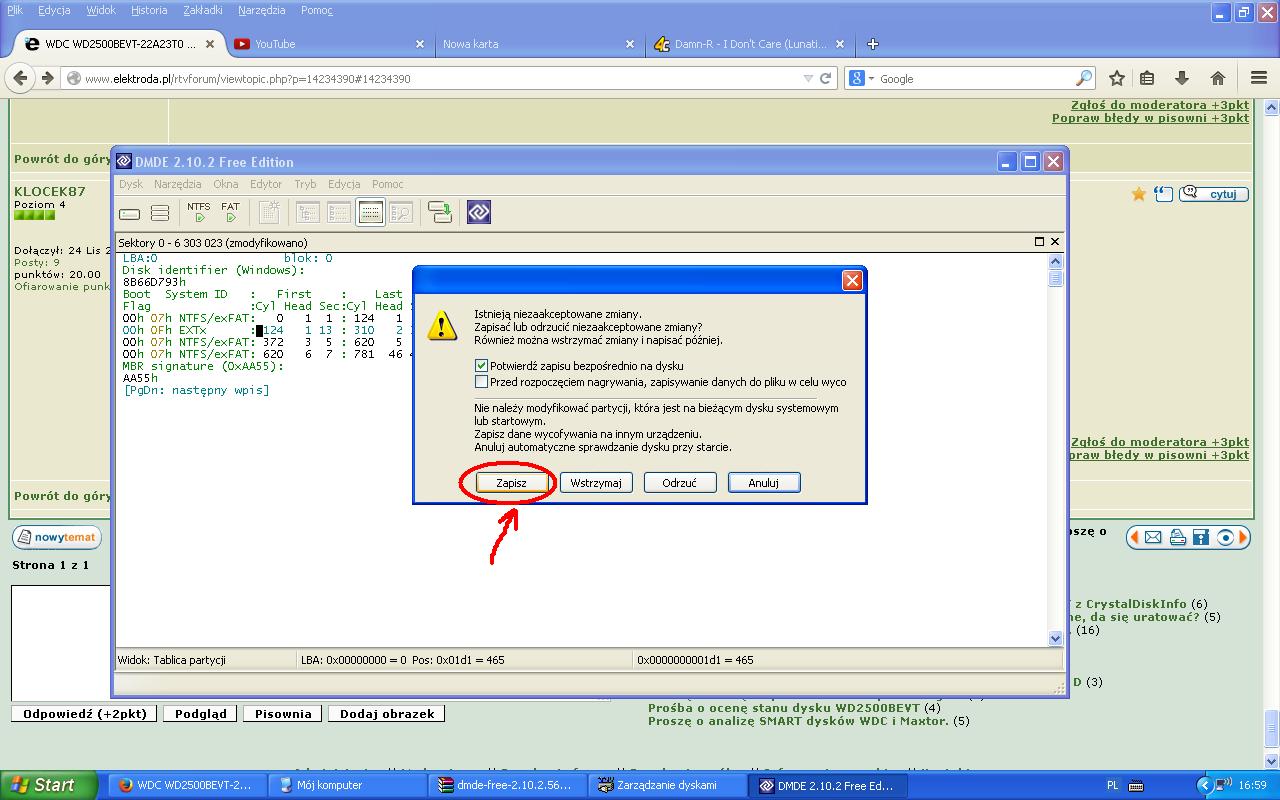Click the active partition table view icon

(370, 212)
